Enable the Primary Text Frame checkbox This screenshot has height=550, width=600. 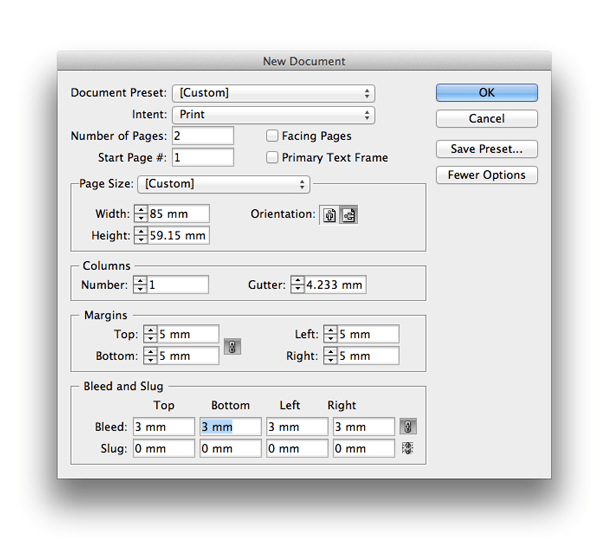[x=272, y=157]
